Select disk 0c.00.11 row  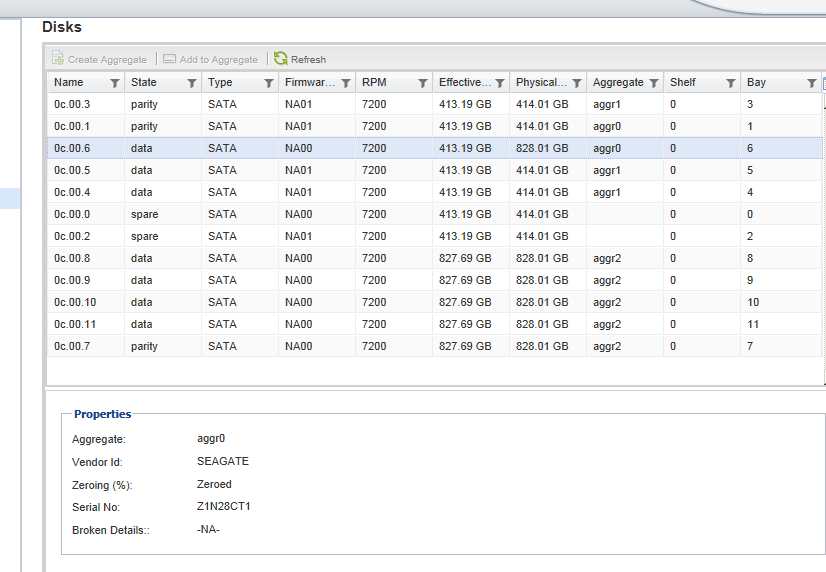click(435, 324)
